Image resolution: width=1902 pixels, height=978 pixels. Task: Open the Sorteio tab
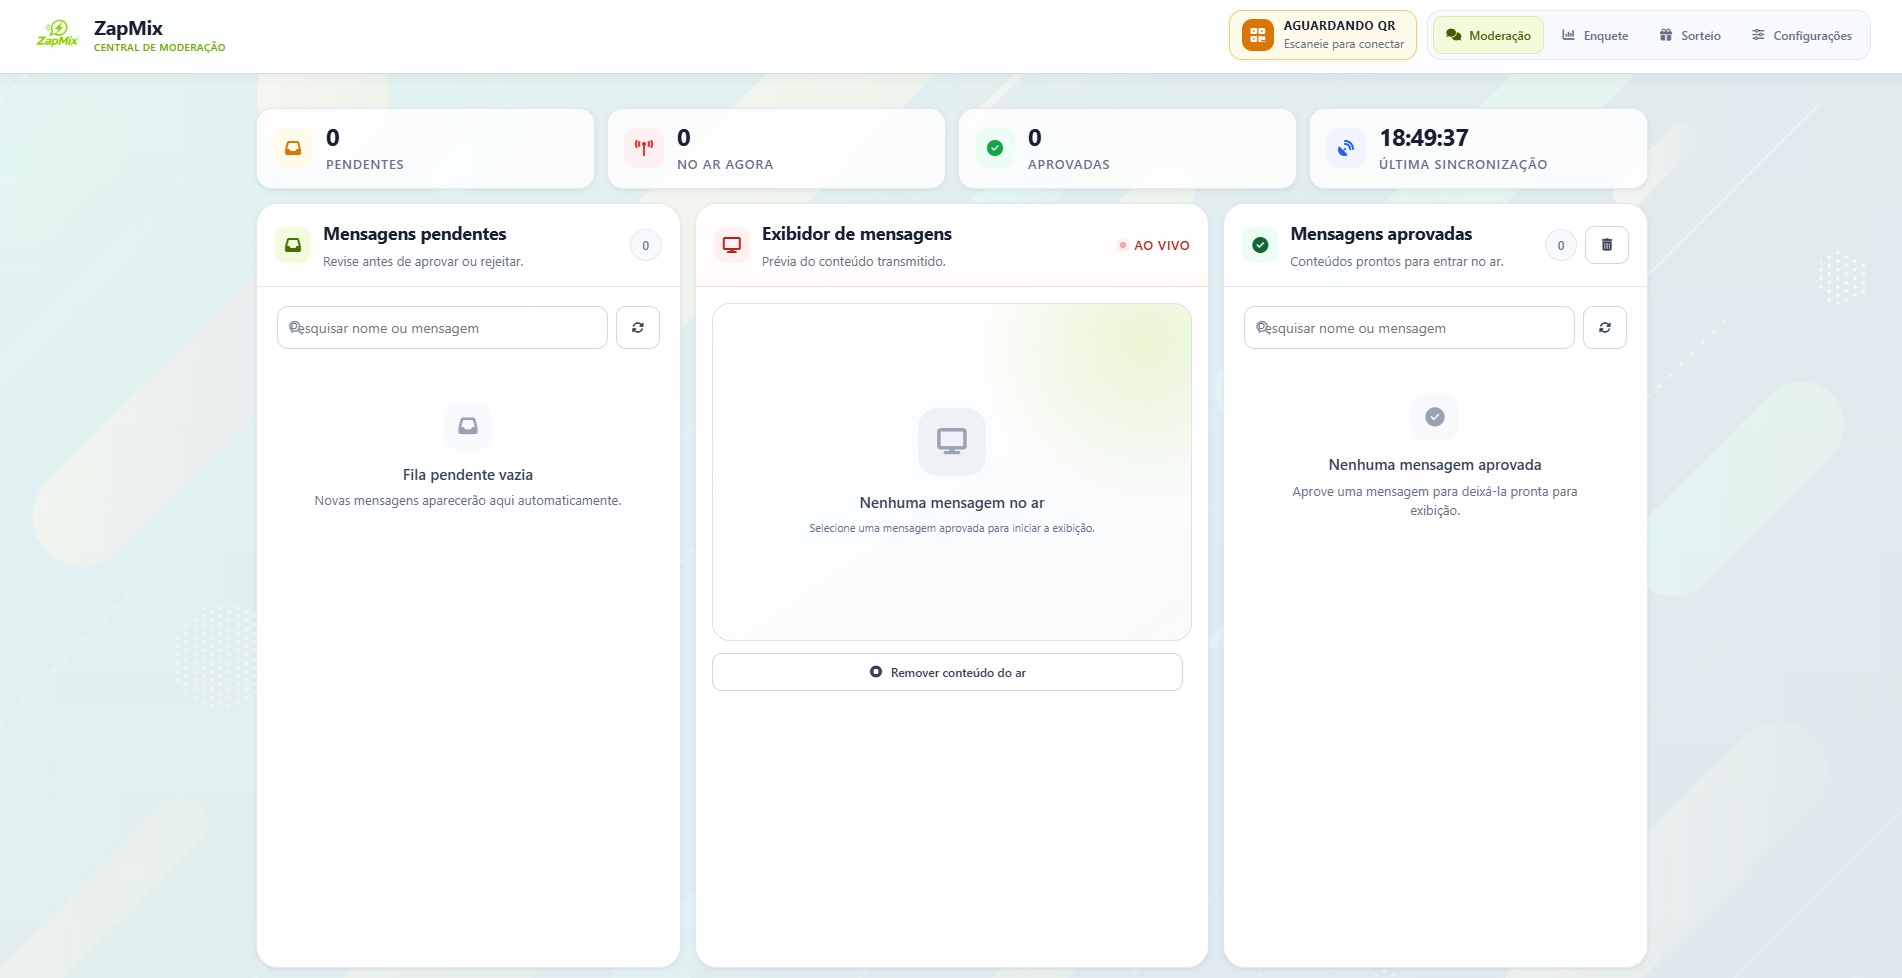coord(1690,35)
